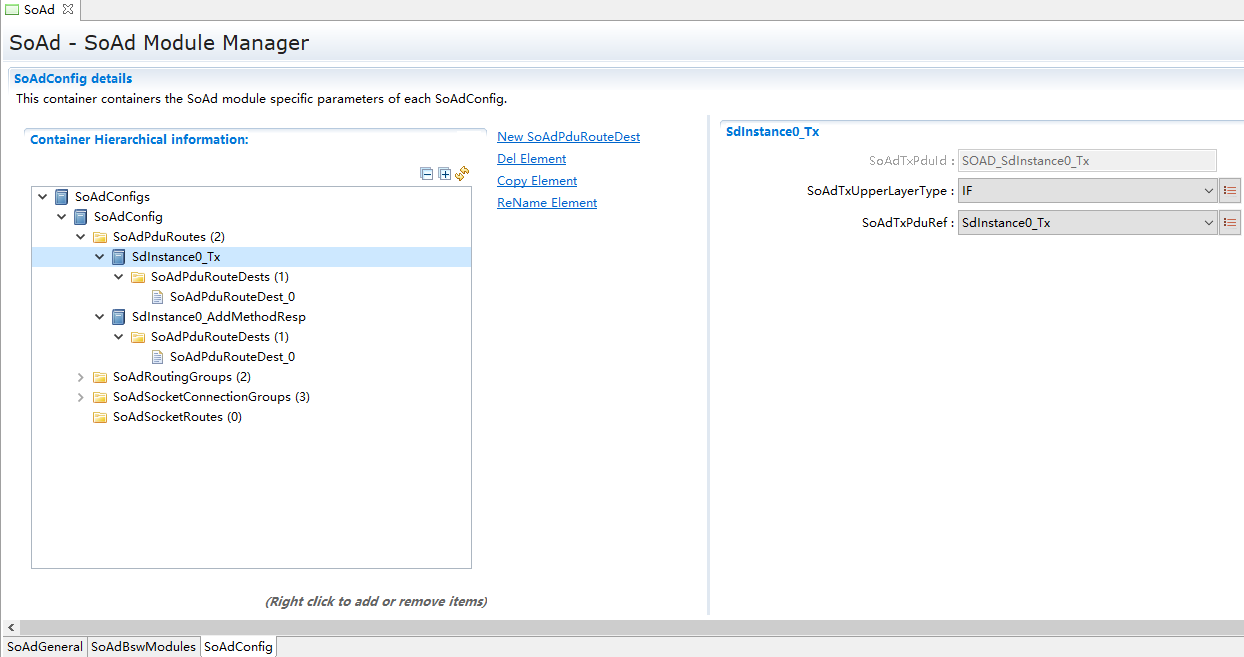This screenshot has height=657, width=1244.
Task: Expand the SoAdRoutingGroups node
Action: [81, 377]
